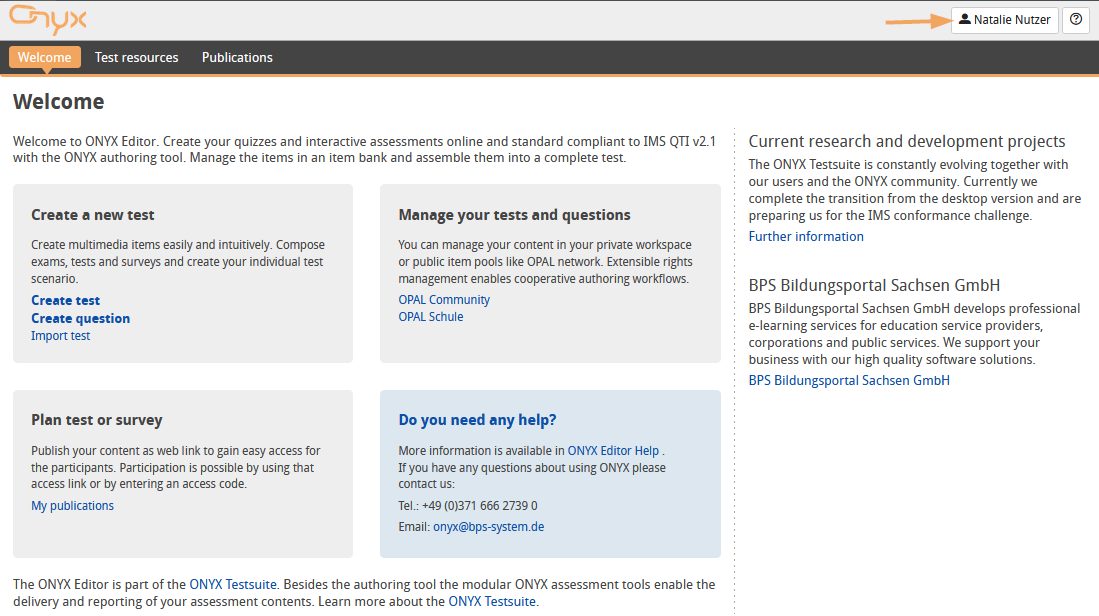Viewport: 1099px width, 616px height.
Task: Open the Further information link
Action: click(x=806, y=237)
